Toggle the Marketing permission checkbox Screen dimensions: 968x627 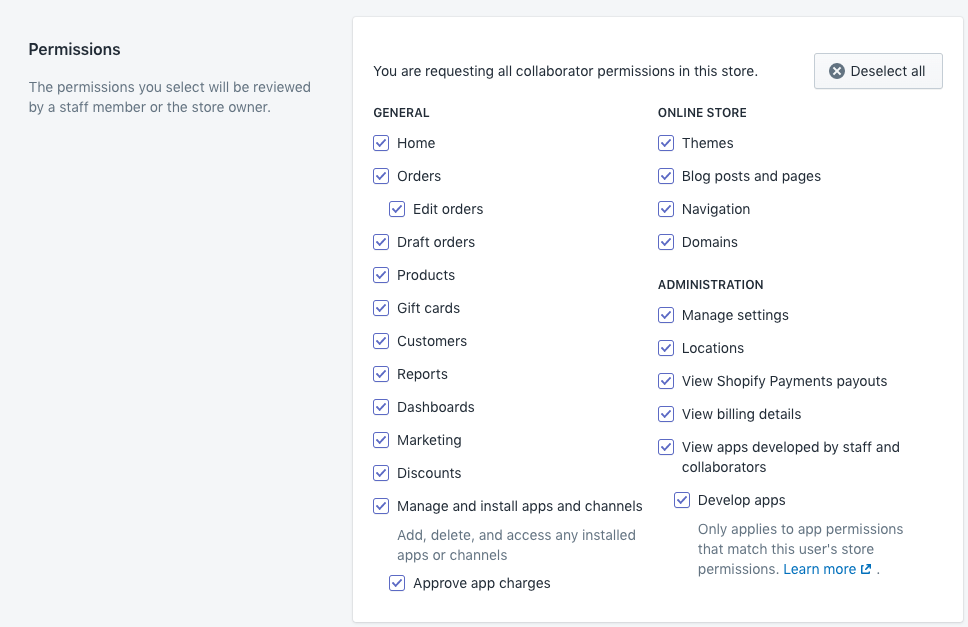[381, 440]
